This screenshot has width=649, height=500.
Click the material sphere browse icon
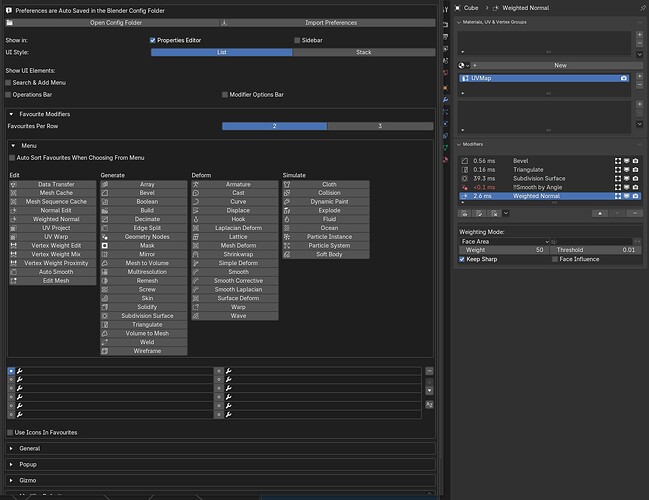coord(464,65)
